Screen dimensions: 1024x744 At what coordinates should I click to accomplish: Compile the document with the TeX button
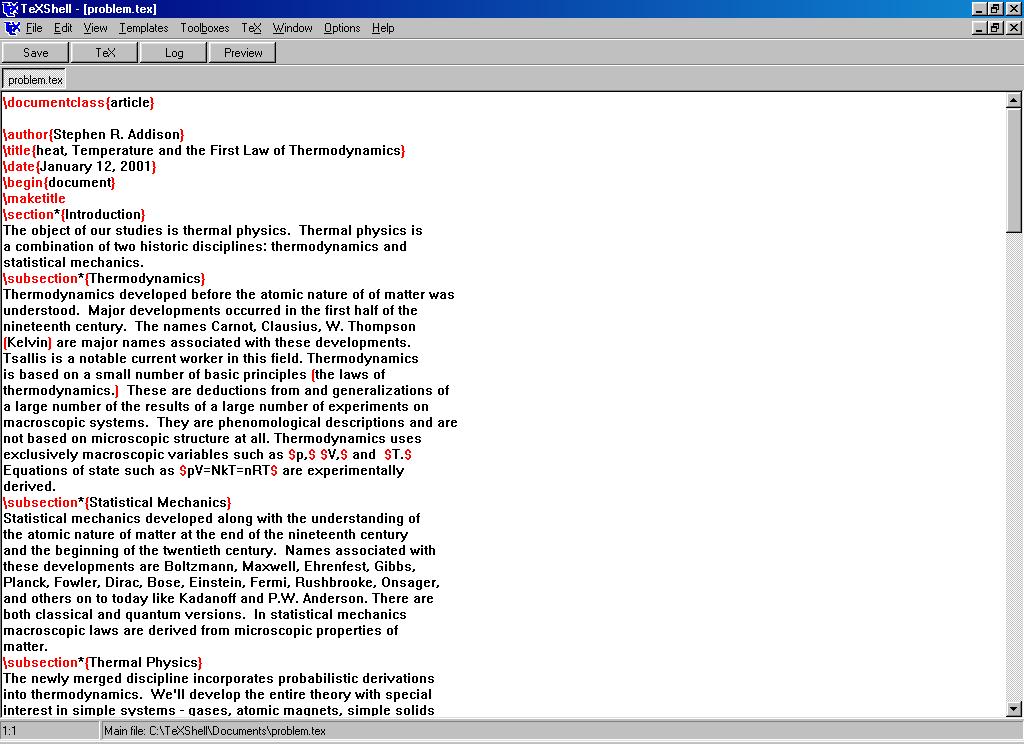pos(104,52)
